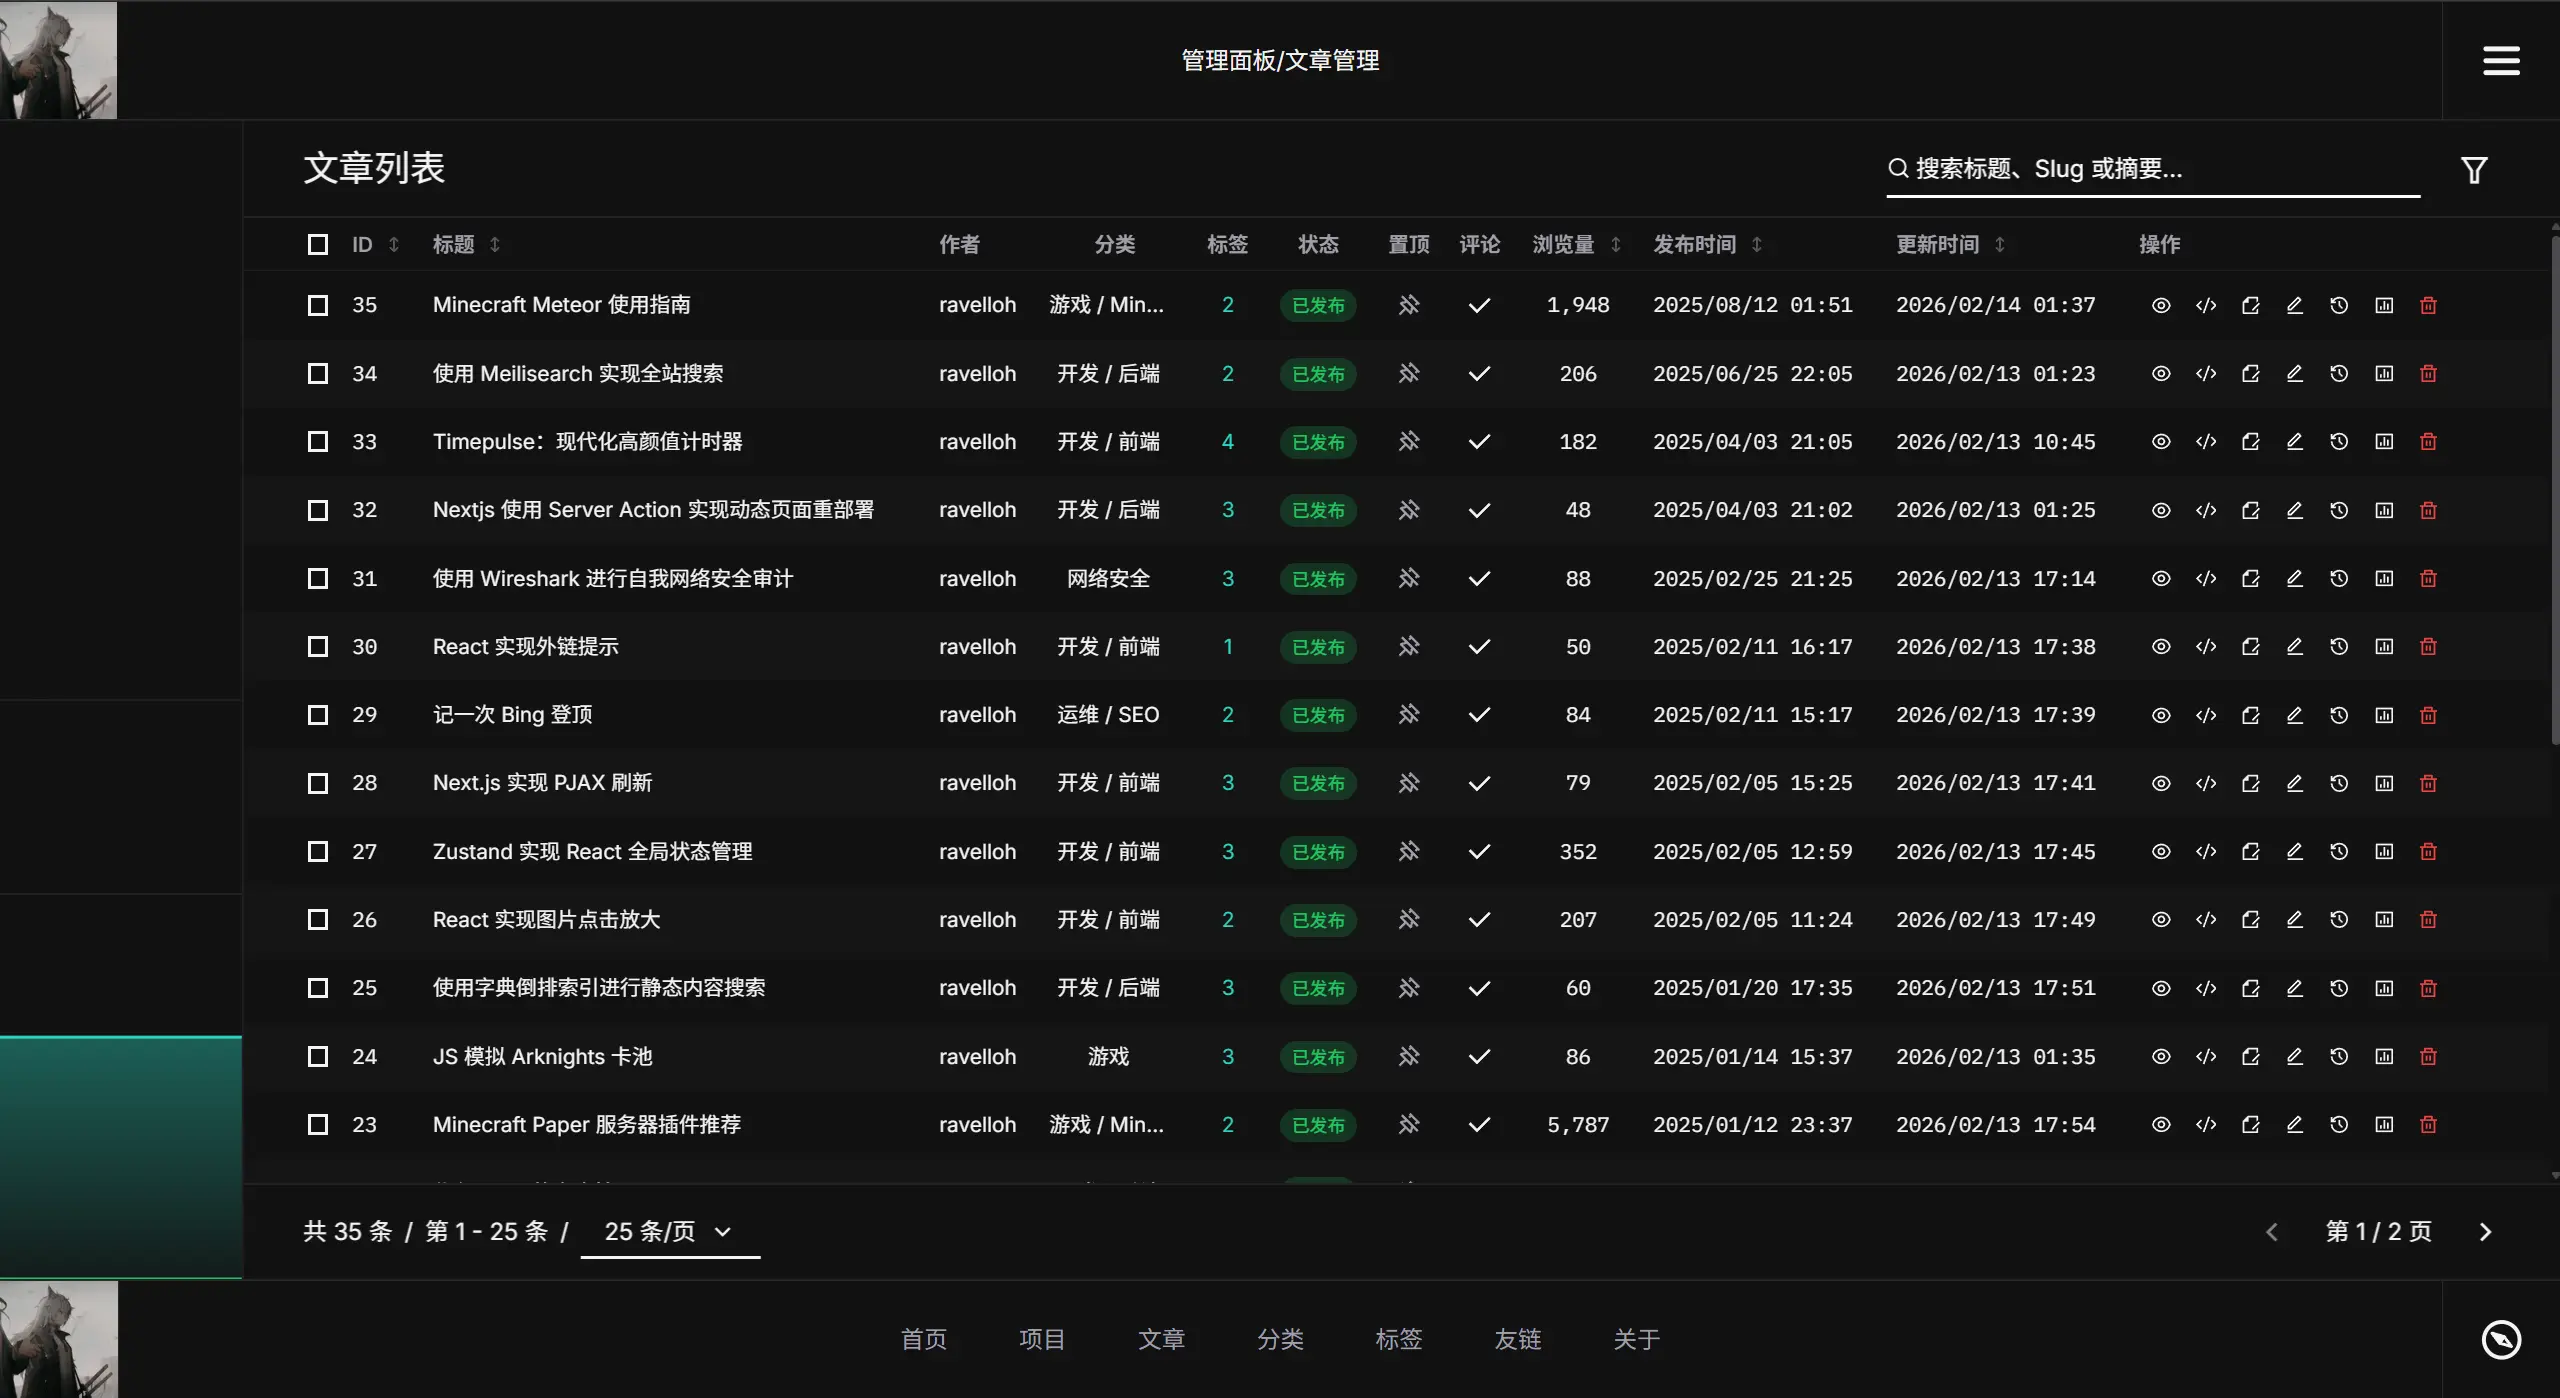The width and height of the screenshot is (2560, 1398).
Task: Tick the checkbox for JS 模拟 Arknights 卡池
Action: pyautogui.click(x=318, y=1056)
